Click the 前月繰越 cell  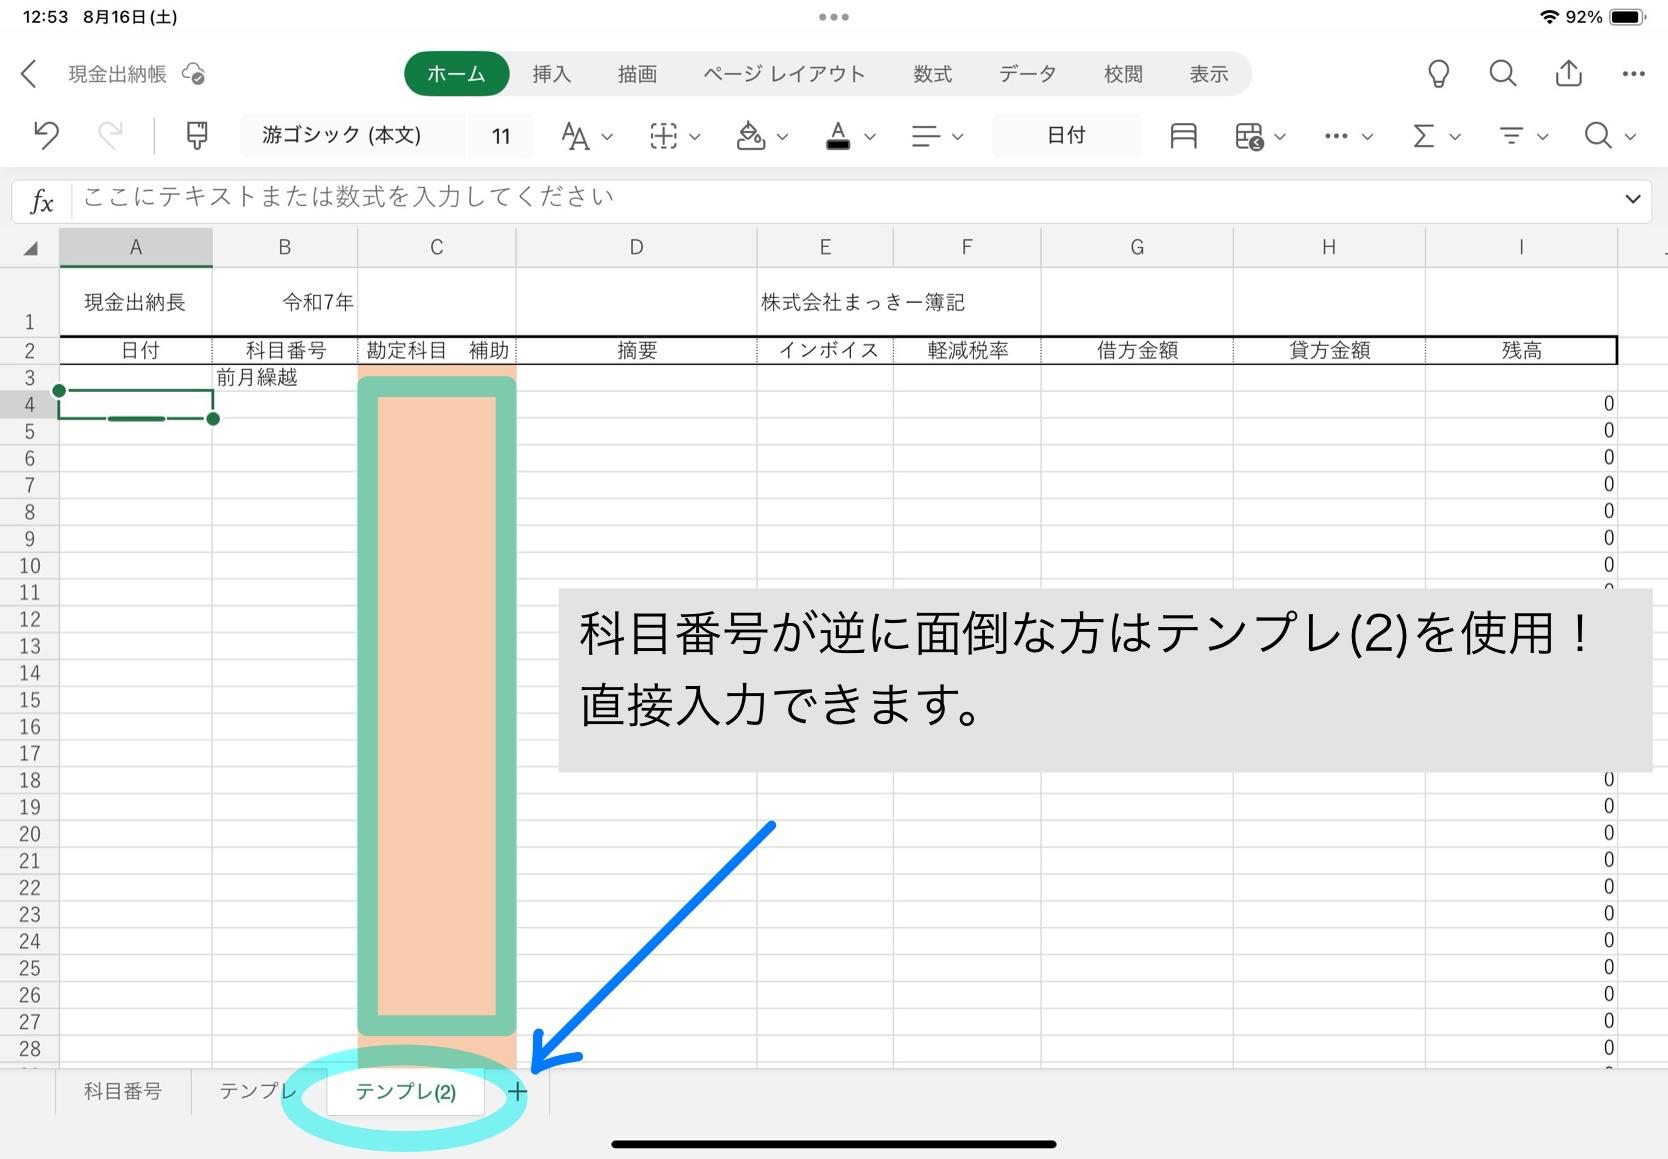point(285,377)
